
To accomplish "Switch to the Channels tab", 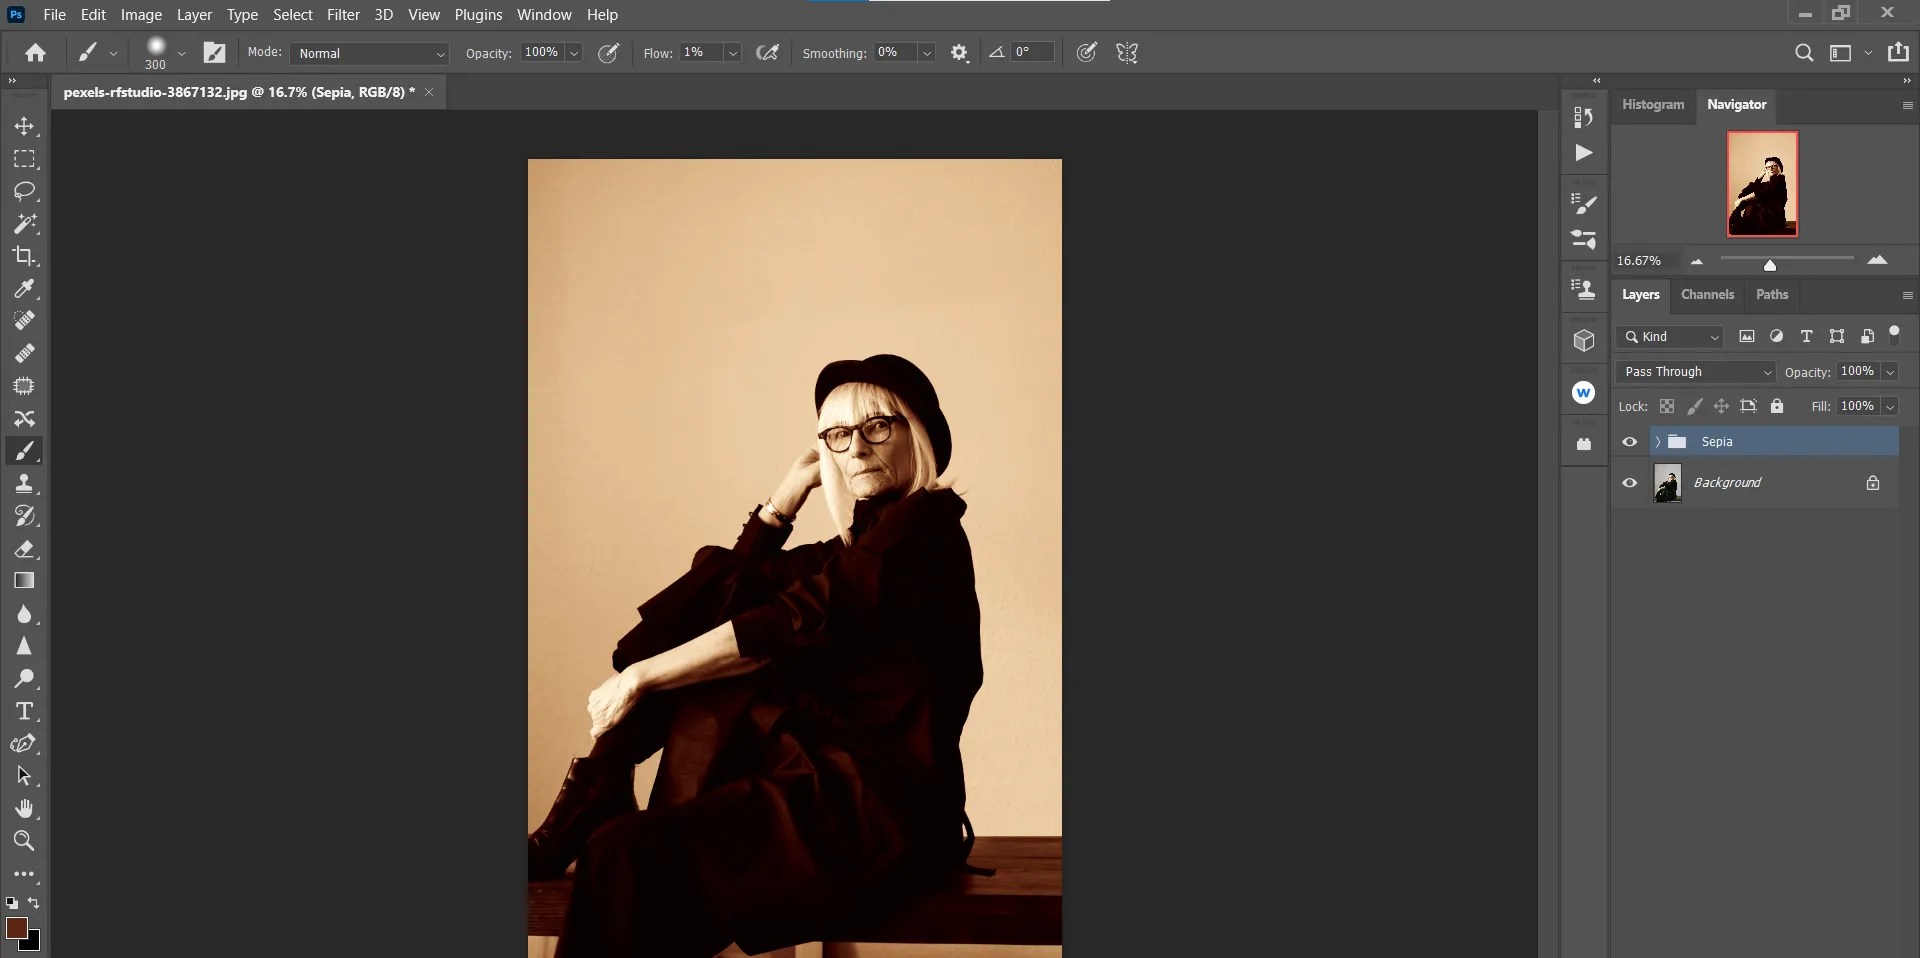I will [1707, 294].
